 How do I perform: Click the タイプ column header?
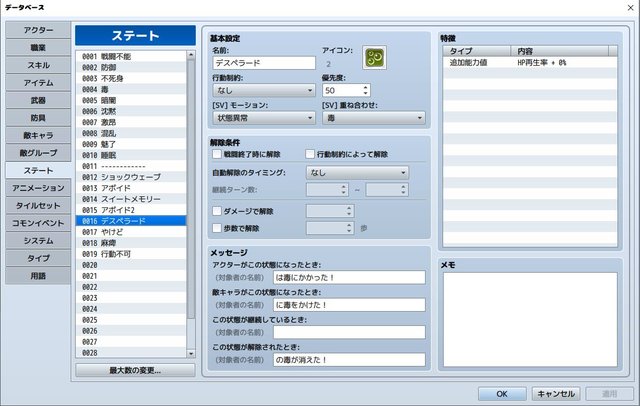tap(477, 51)
